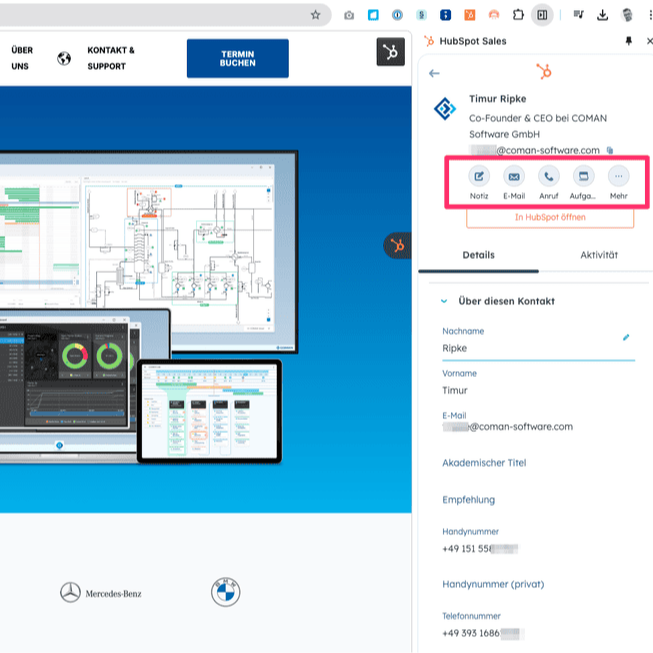Image resolution: width=653 pixels, height=653 pixels.
Task: Log an Anruf for the contact
Action: point(548,183)
